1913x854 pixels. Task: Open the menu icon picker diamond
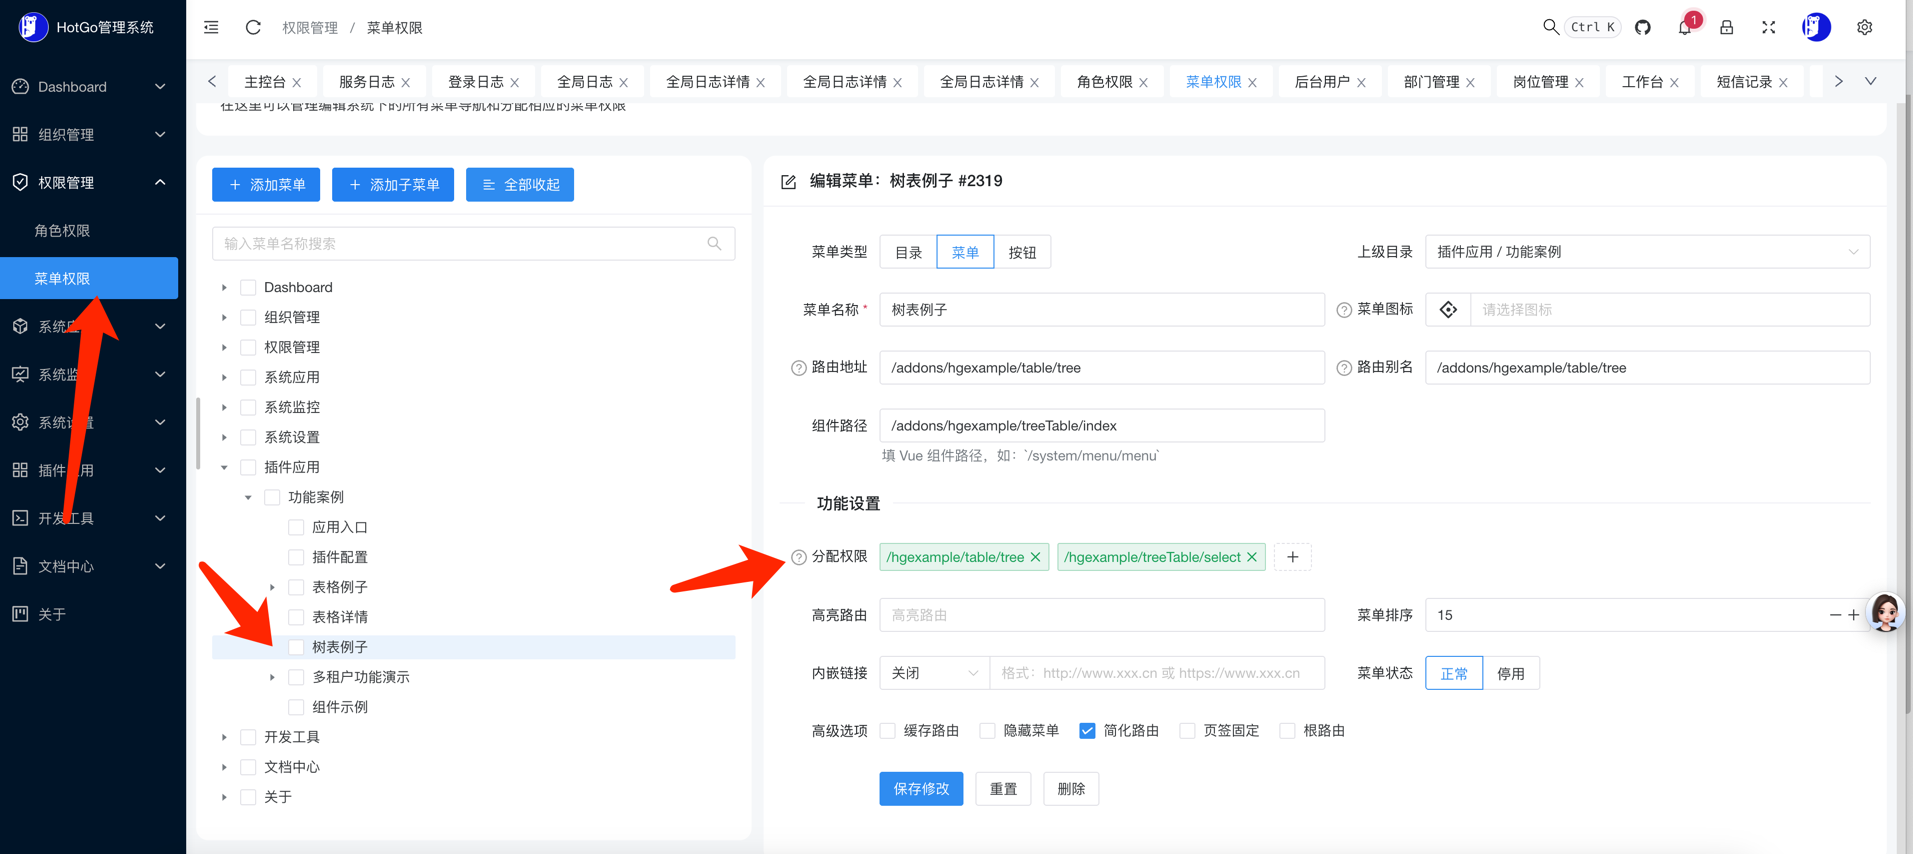pyautogui.click(x=1448, y=310)
